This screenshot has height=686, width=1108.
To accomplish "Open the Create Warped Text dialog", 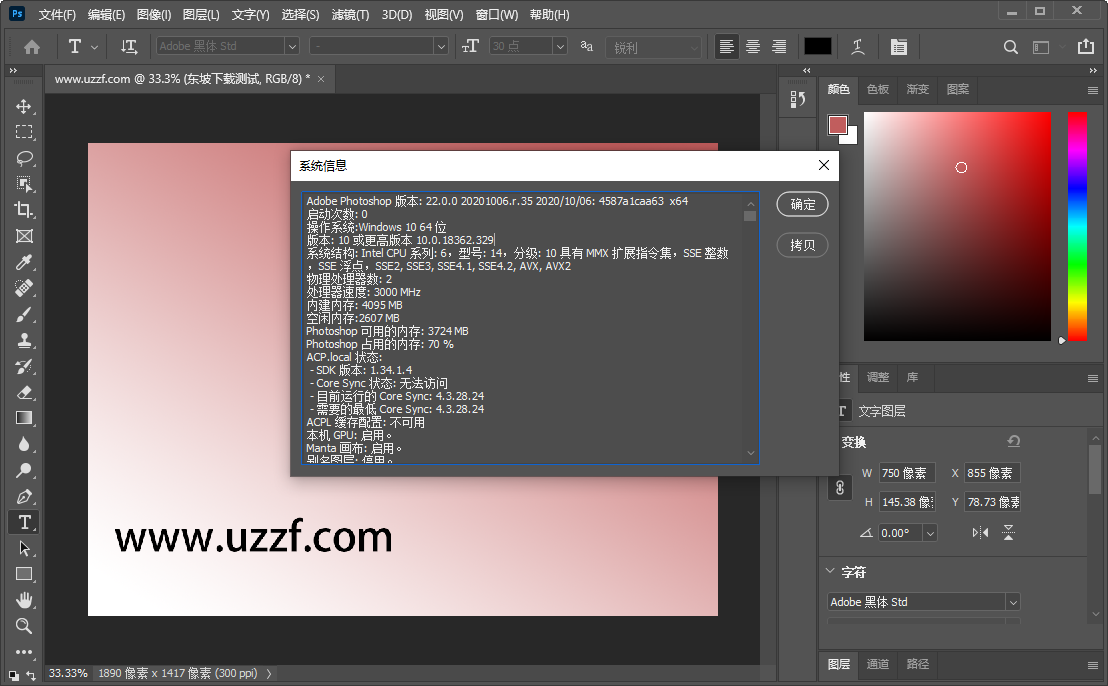I will tap(856, 46).
